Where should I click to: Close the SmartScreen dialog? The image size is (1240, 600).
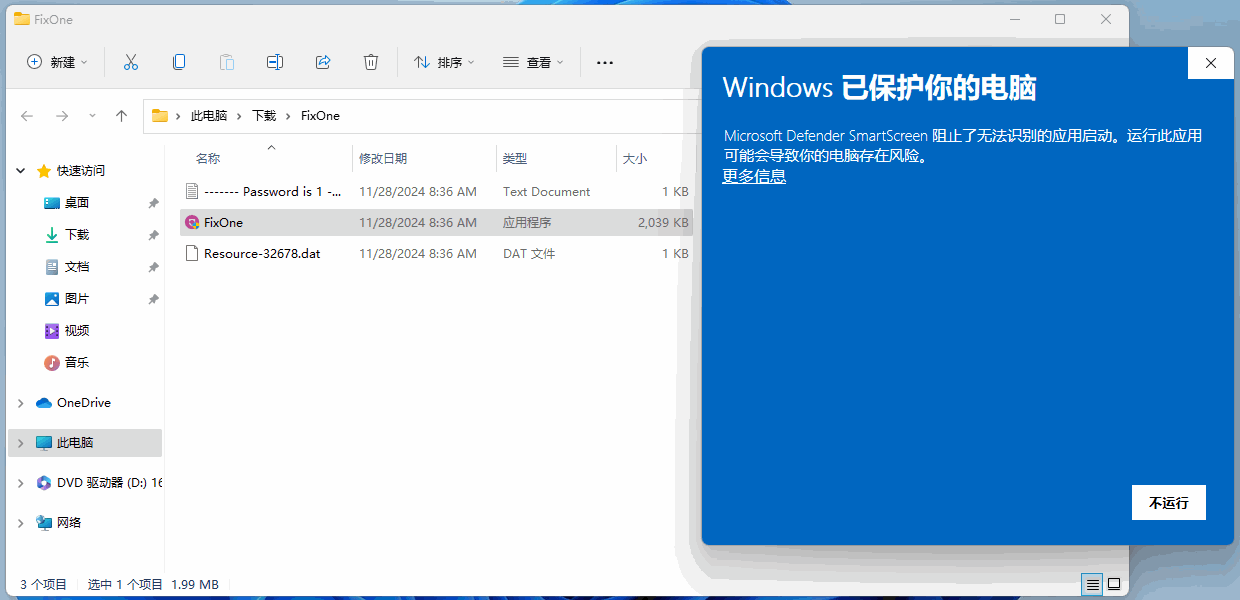pyautogui.click(x=1211, y=63)
